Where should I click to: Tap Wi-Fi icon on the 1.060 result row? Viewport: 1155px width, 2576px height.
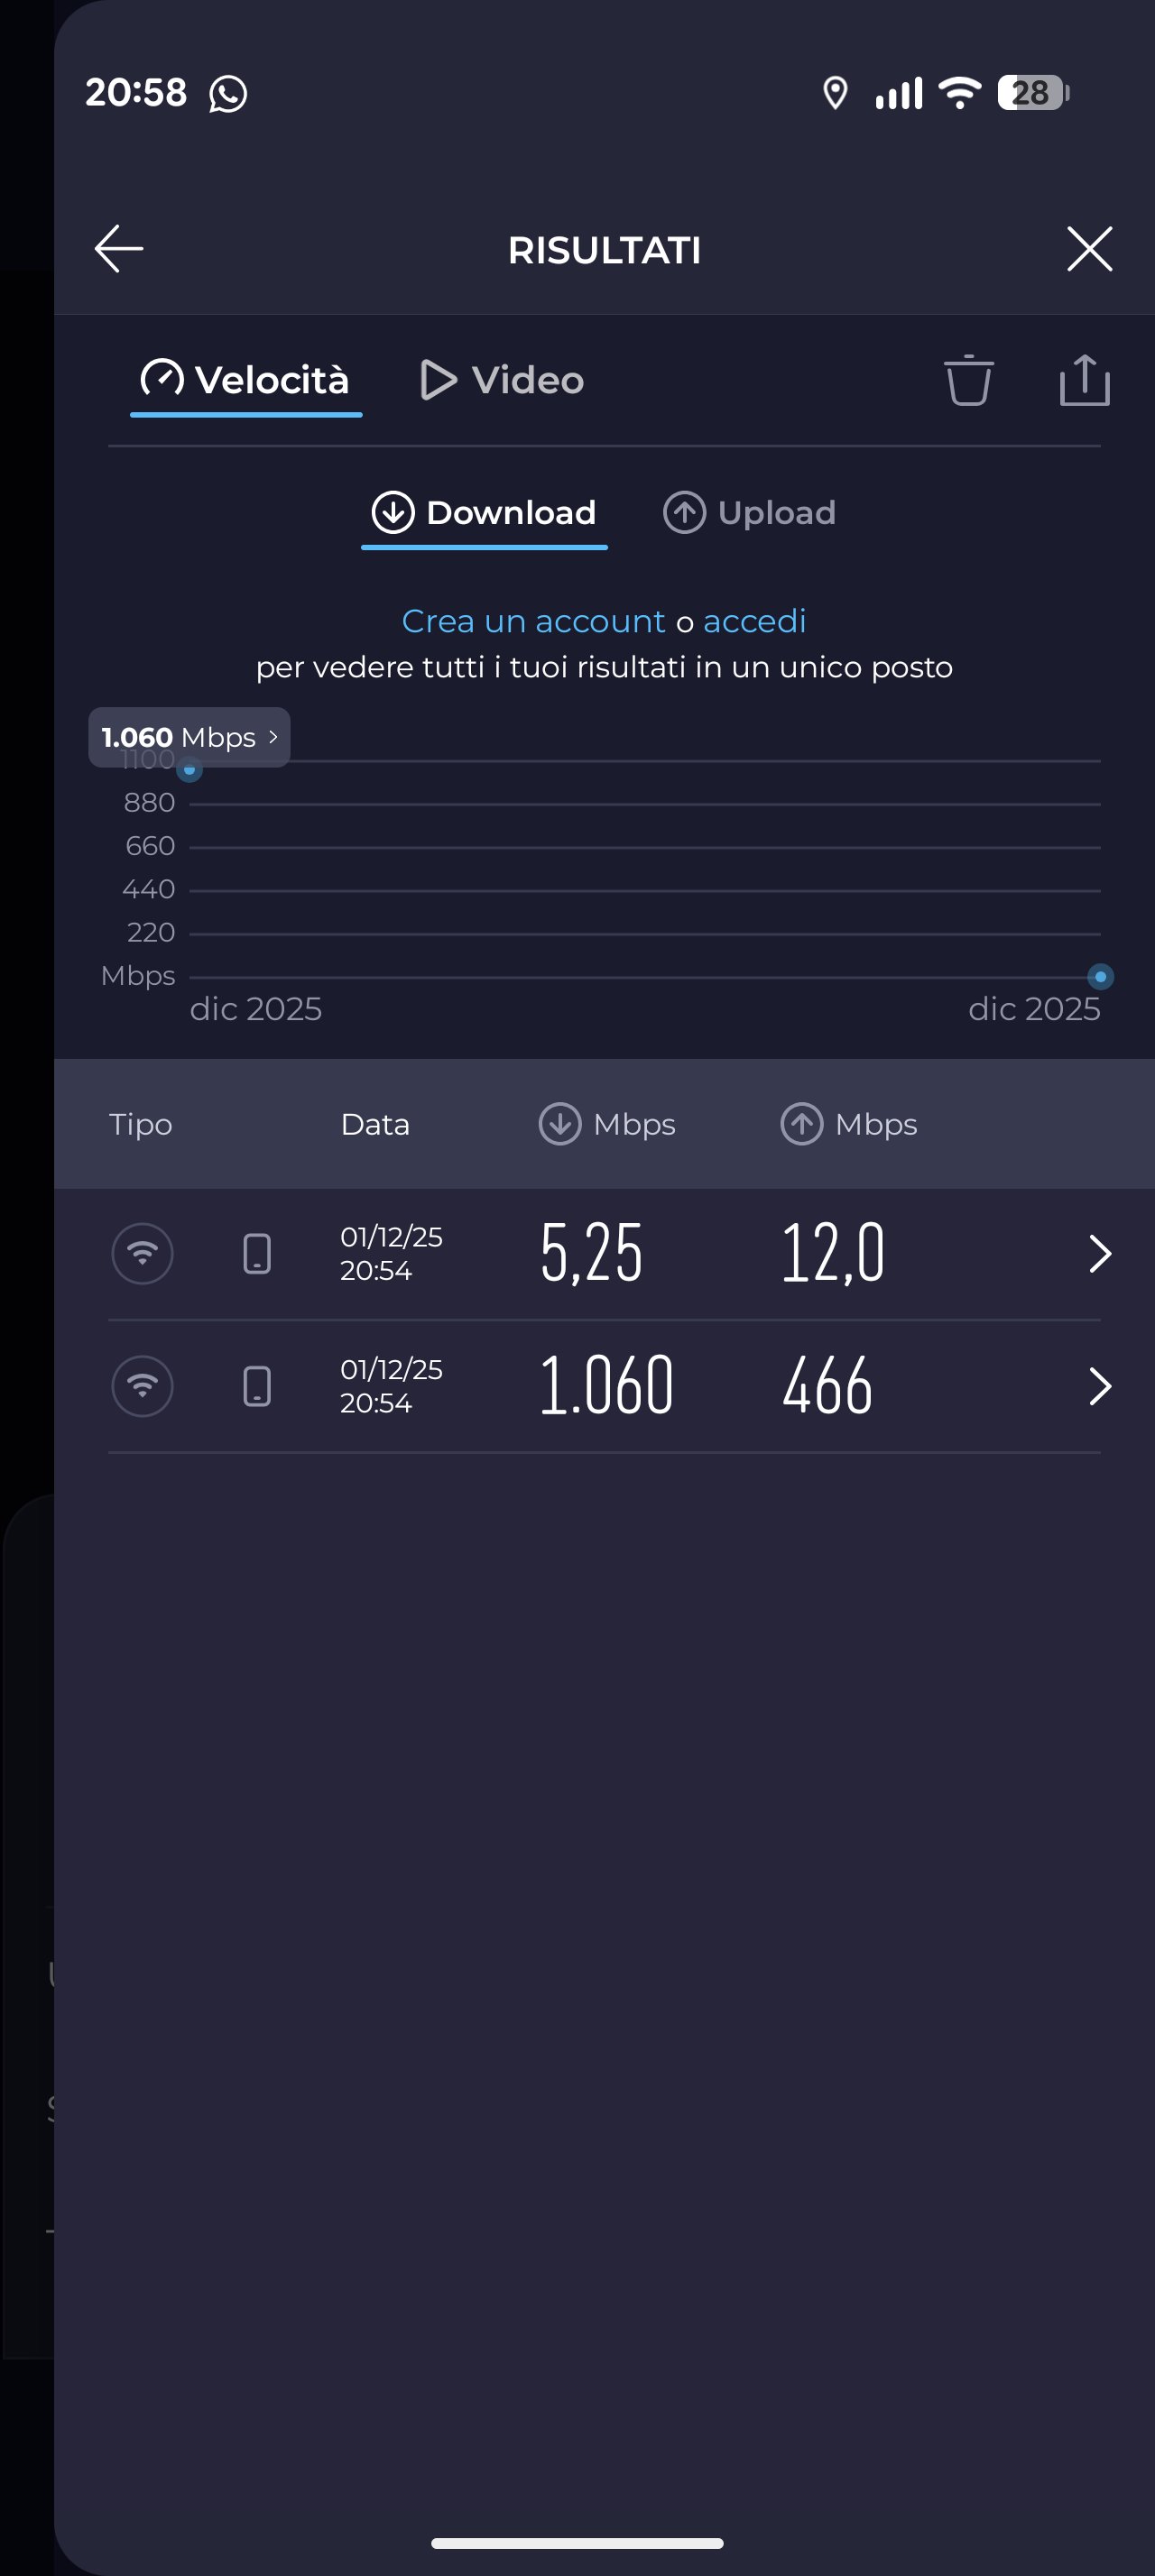142,1386
